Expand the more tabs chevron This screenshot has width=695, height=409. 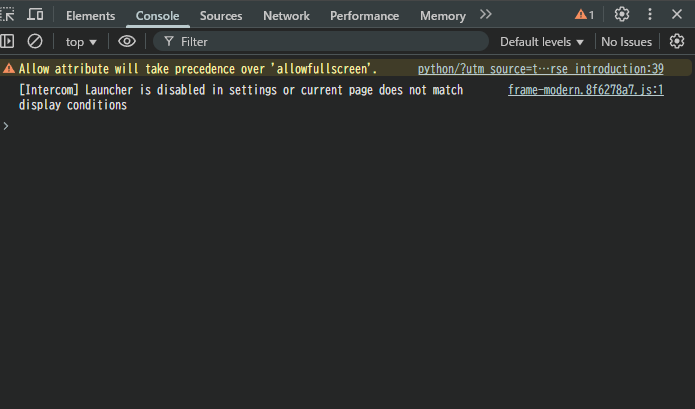point(486,15)
